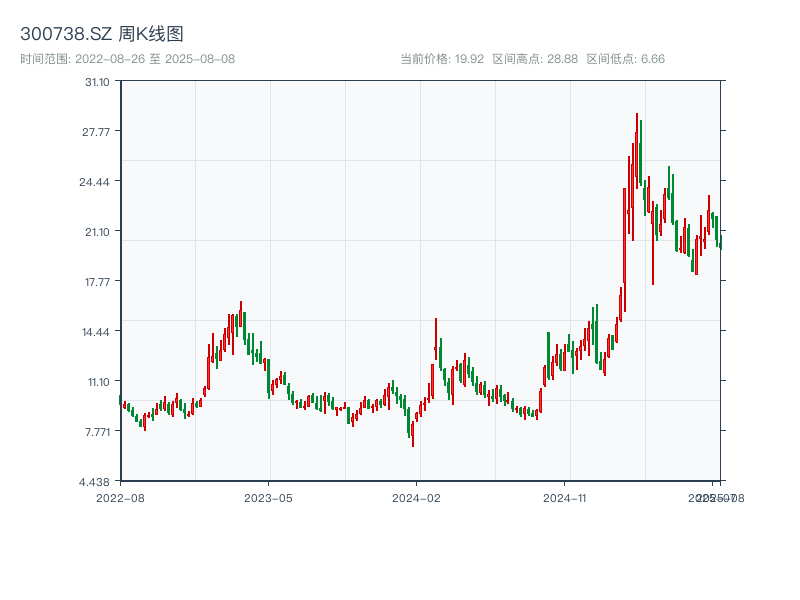Click y-axis label 27.77
Image resolution: width=800 pixels, height=600 pixels.
(x=96, y=132)
